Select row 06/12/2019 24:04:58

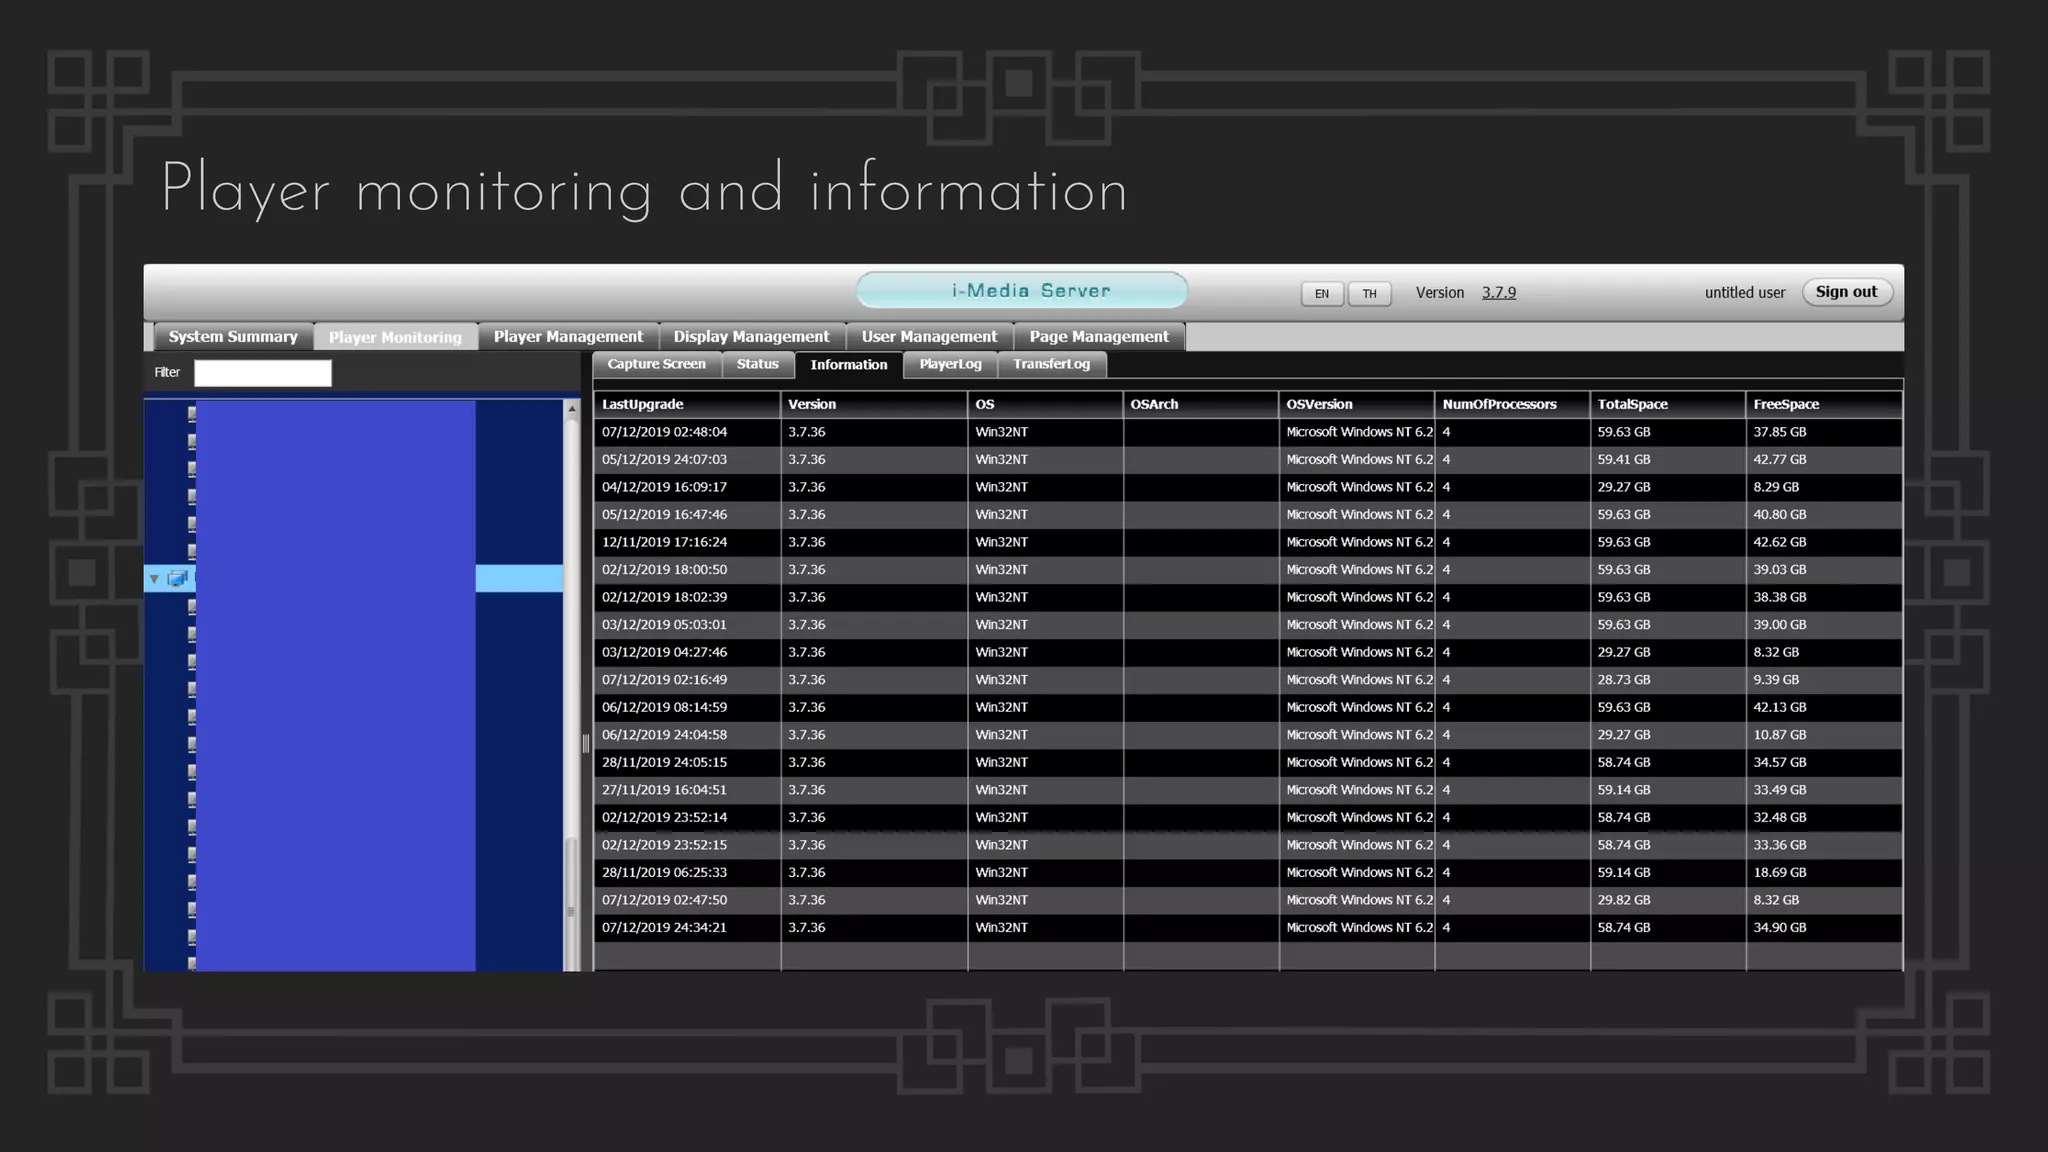click(1248, 735)
